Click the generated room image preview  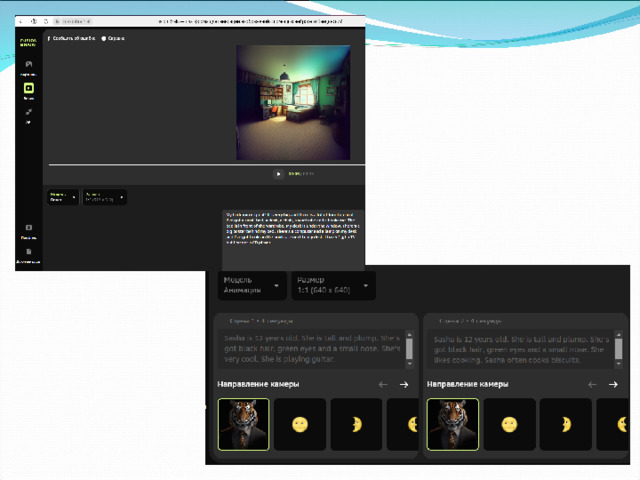coord(293,102)
